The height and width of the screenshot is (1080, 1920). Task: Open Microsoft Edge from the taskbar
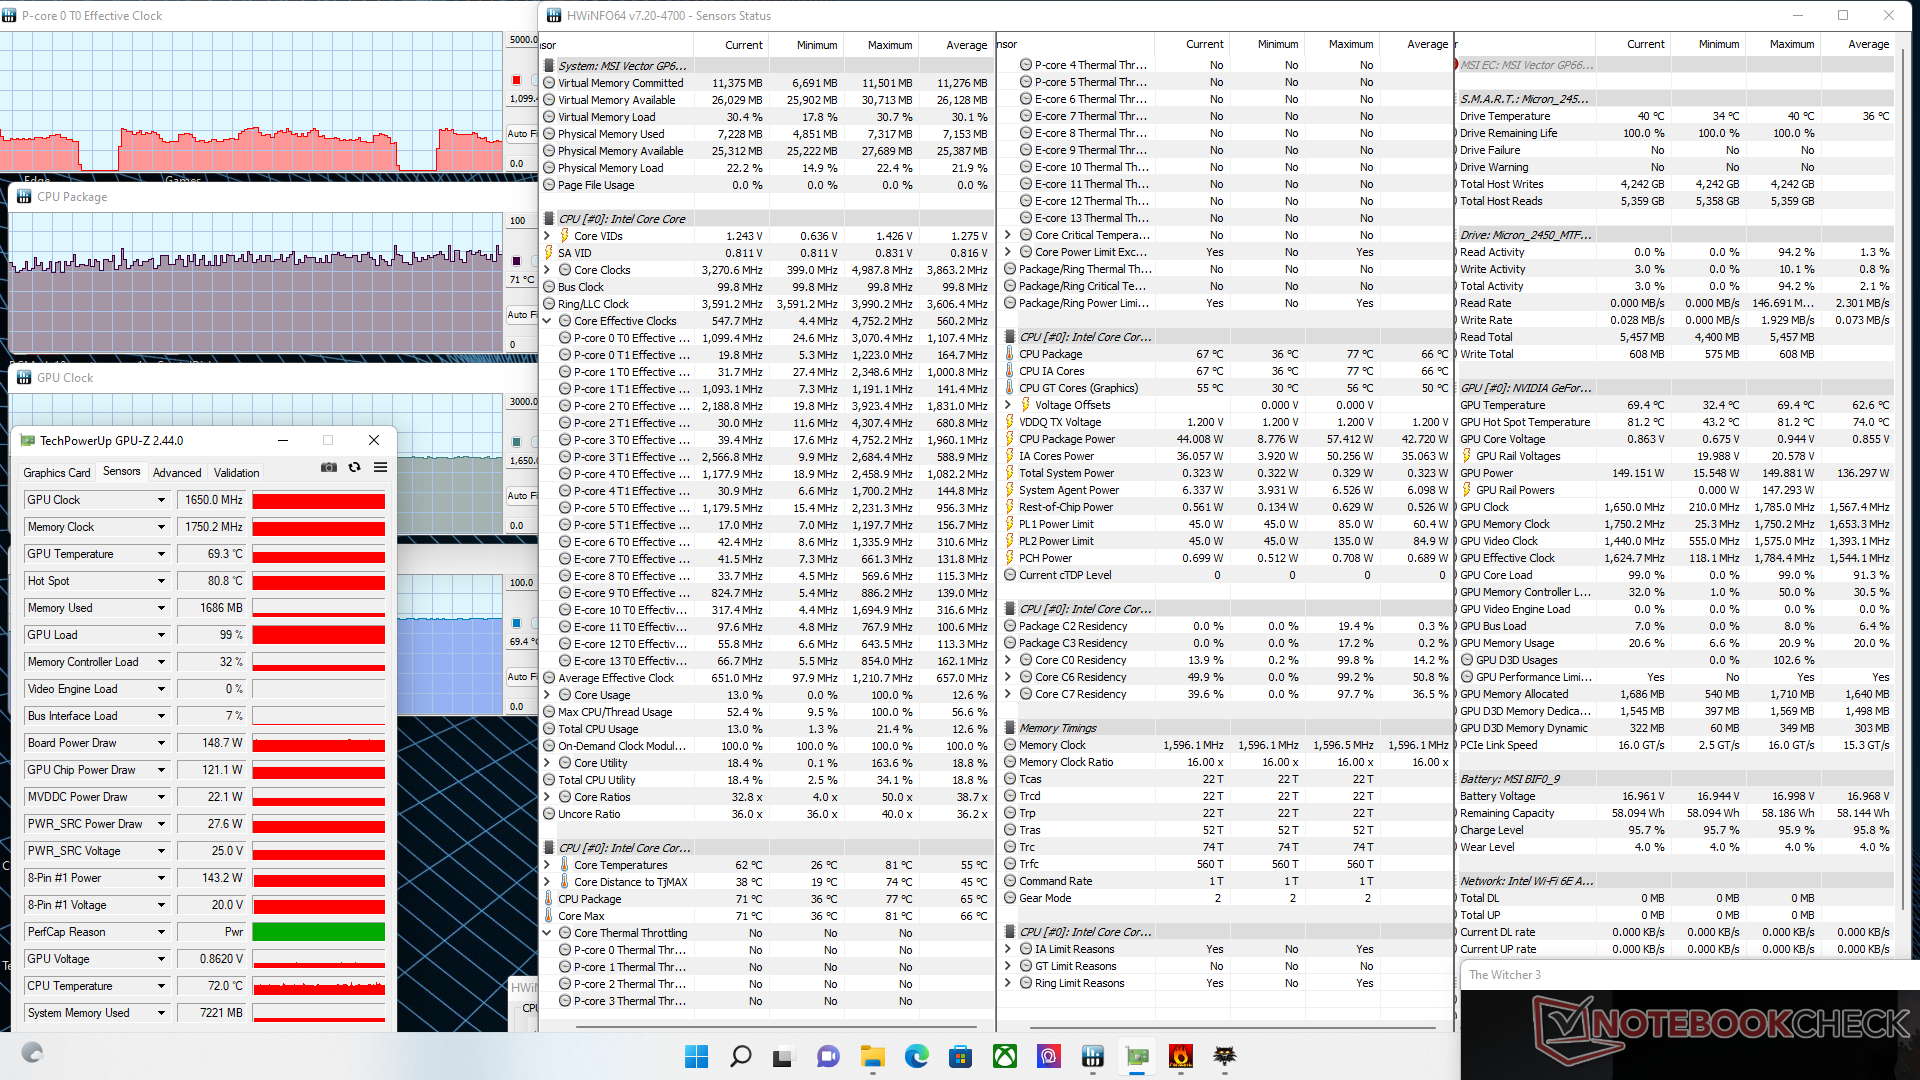coord(916,1056)
